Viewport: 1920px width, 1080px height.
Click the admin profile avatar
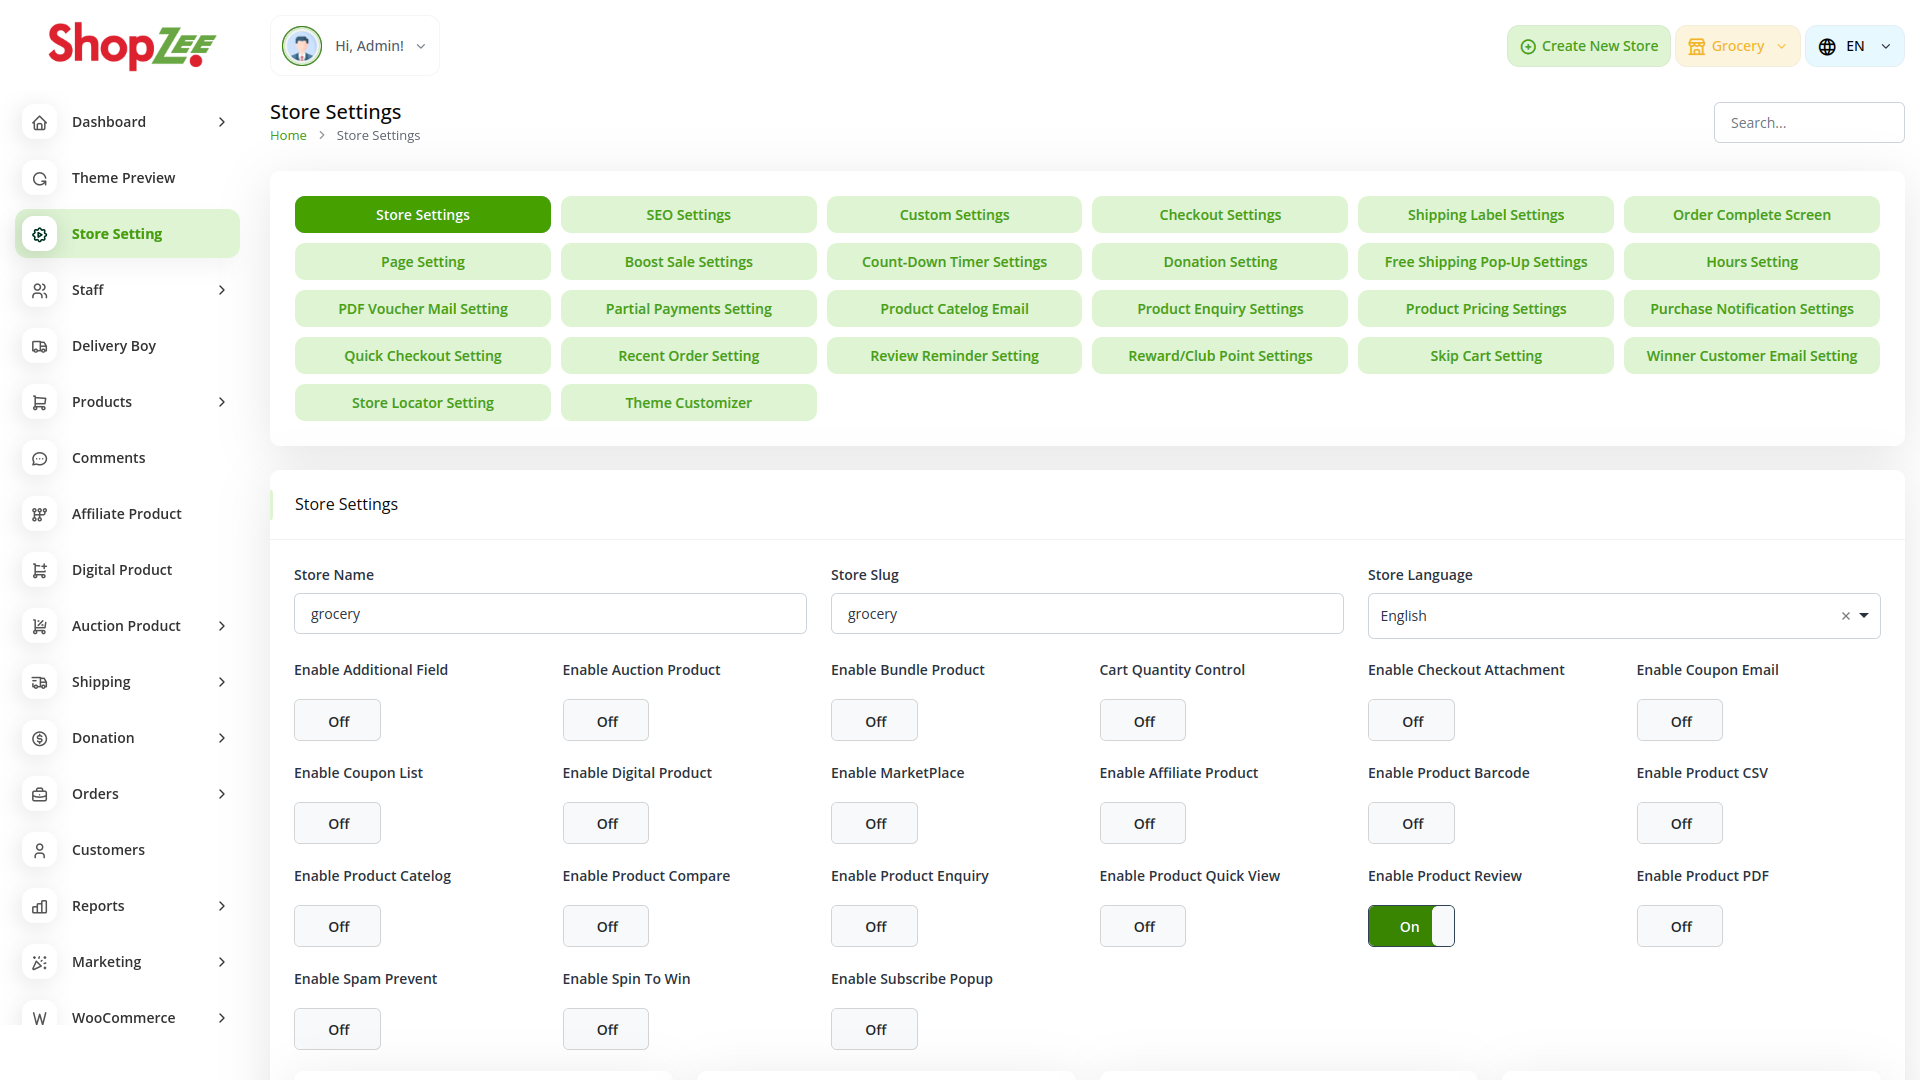301,46
